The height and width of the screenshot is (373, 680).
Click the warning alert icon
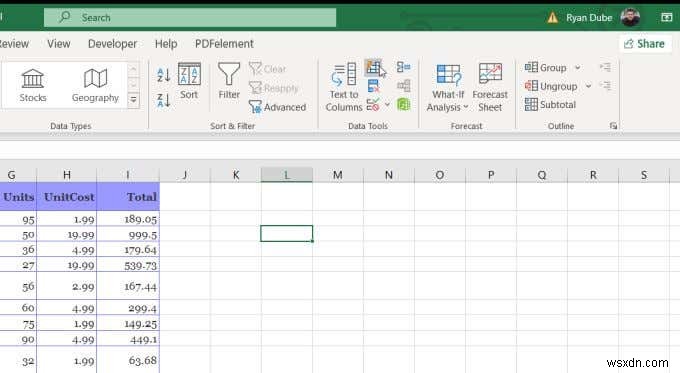[x=552, y=18]
